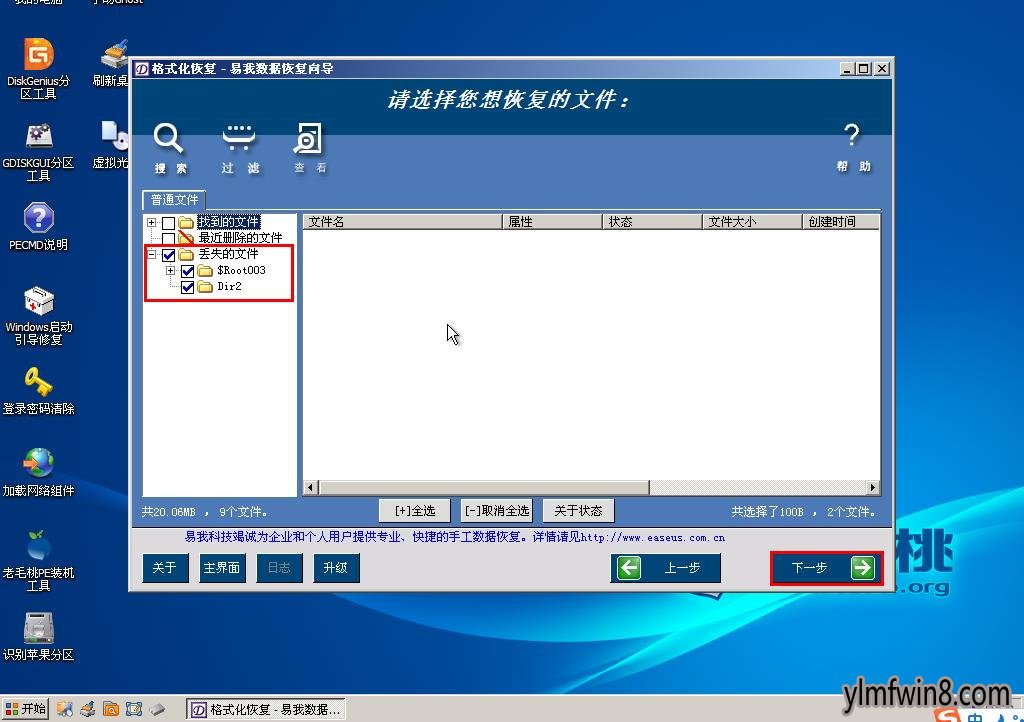This screenshot has width=1024, height=722.
Task: Launch 识别苹果分区 desktop icon
Action: click(x=39, y=636)
